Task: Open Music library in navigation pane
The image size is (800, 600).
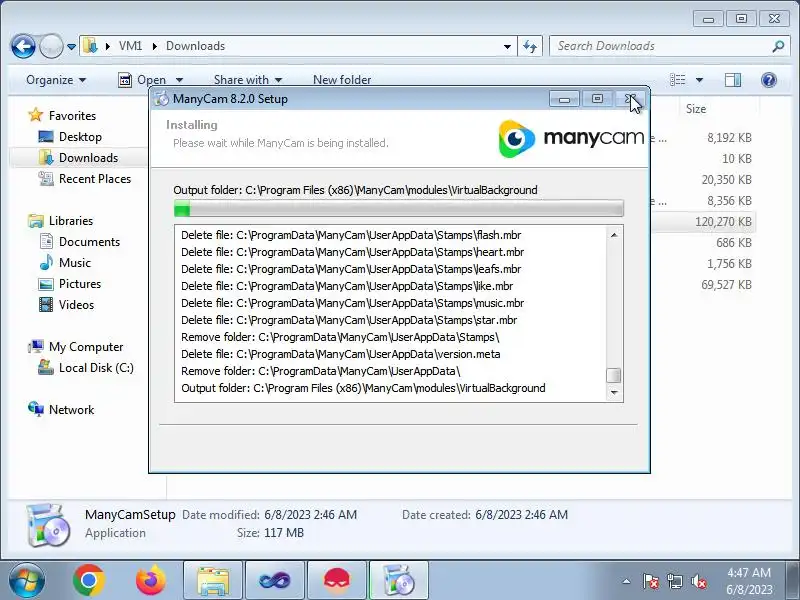Action: point(75,263)
